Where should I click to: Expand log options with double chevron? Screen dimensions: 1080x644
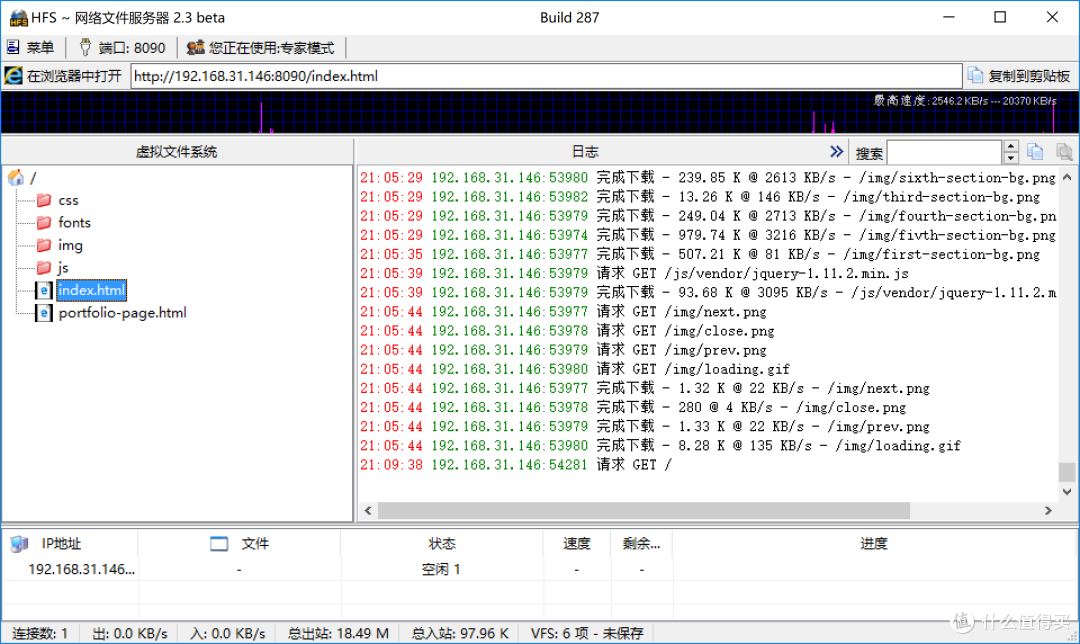point(836,152)
